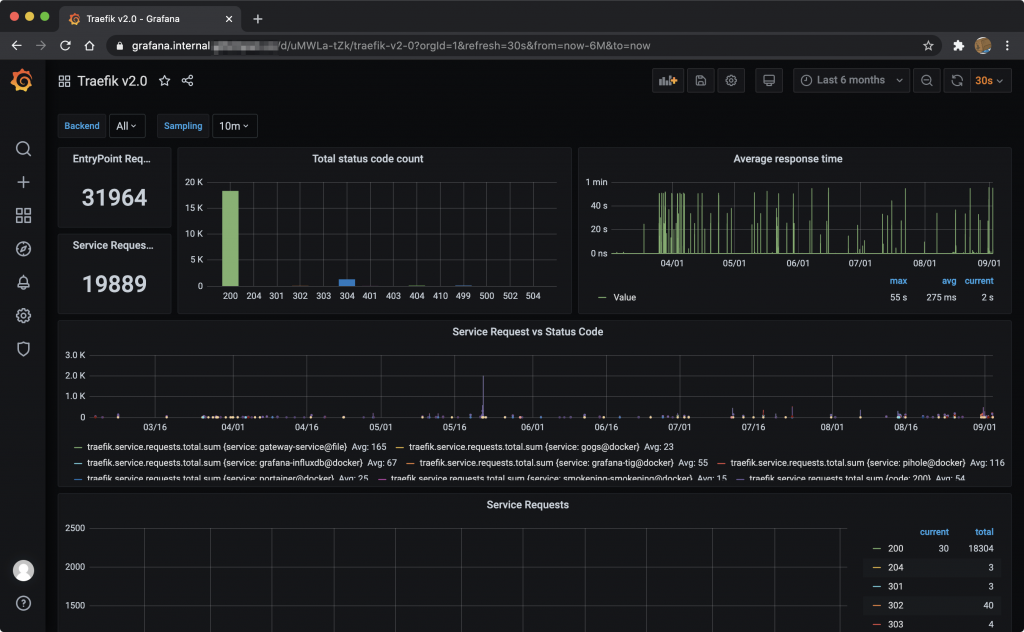This screenshot has width=1024, height=632.
Task: Click the Traefik v2.0 dashboard title
Action: point(112,81)
